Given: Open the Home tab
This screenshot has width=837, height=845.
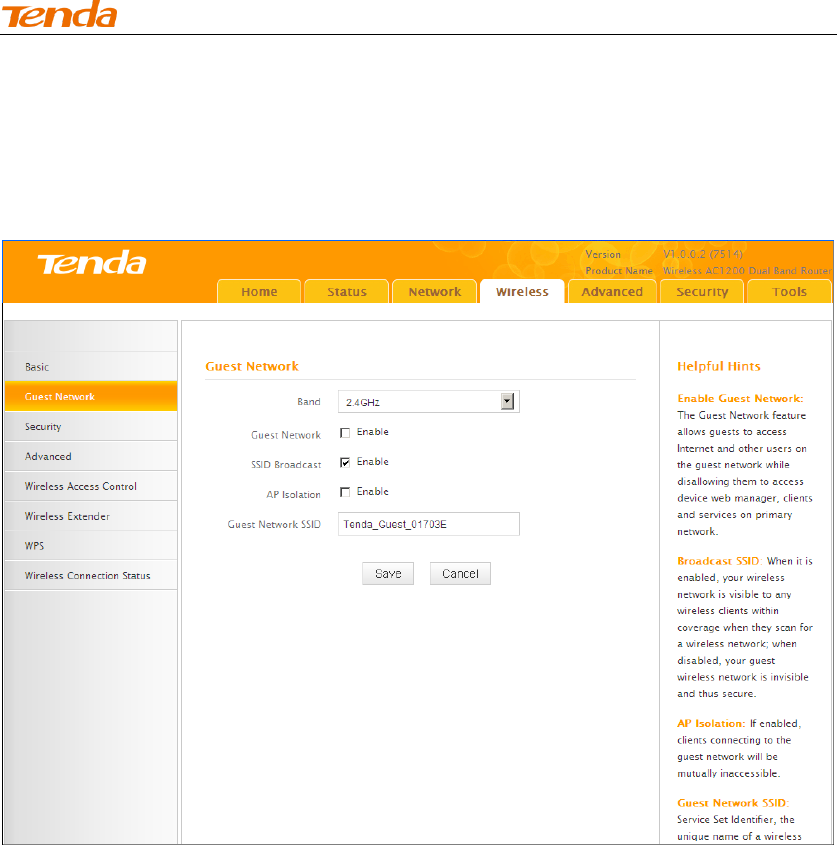Looking at the screenshot, I should pos(259,292).
